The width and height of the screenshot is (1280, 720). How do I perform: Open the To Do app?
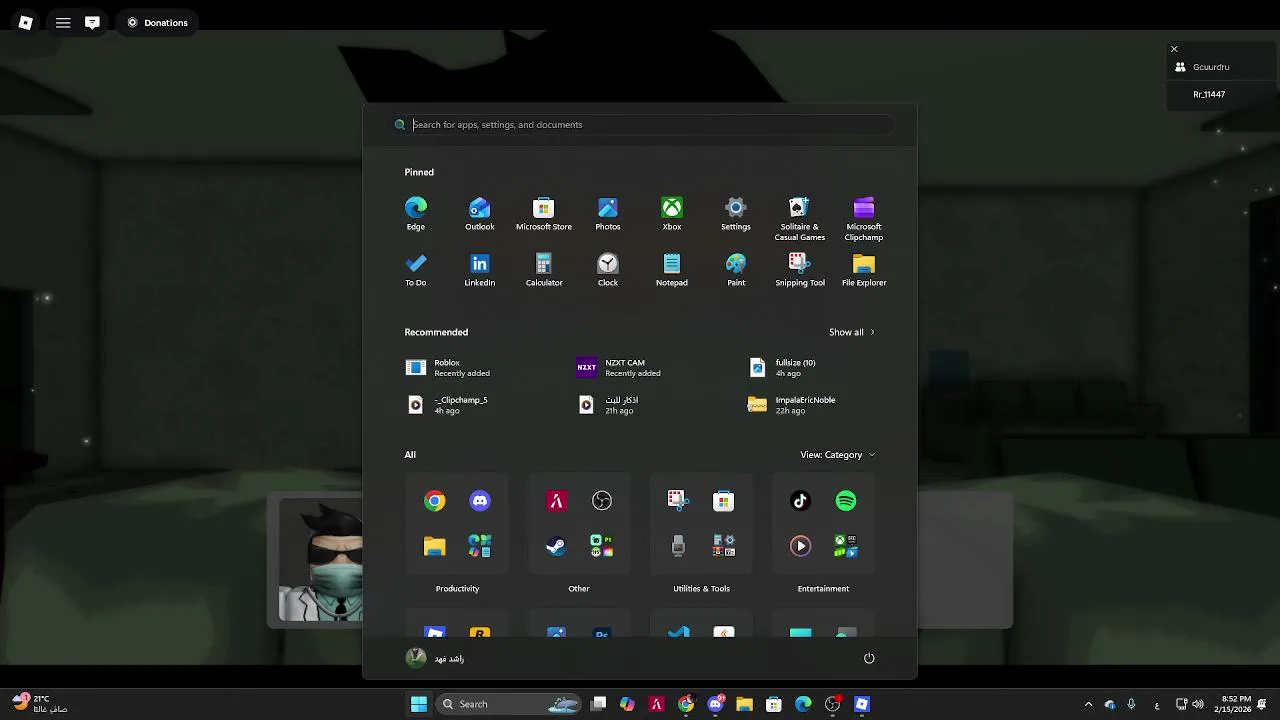[416, 270]
